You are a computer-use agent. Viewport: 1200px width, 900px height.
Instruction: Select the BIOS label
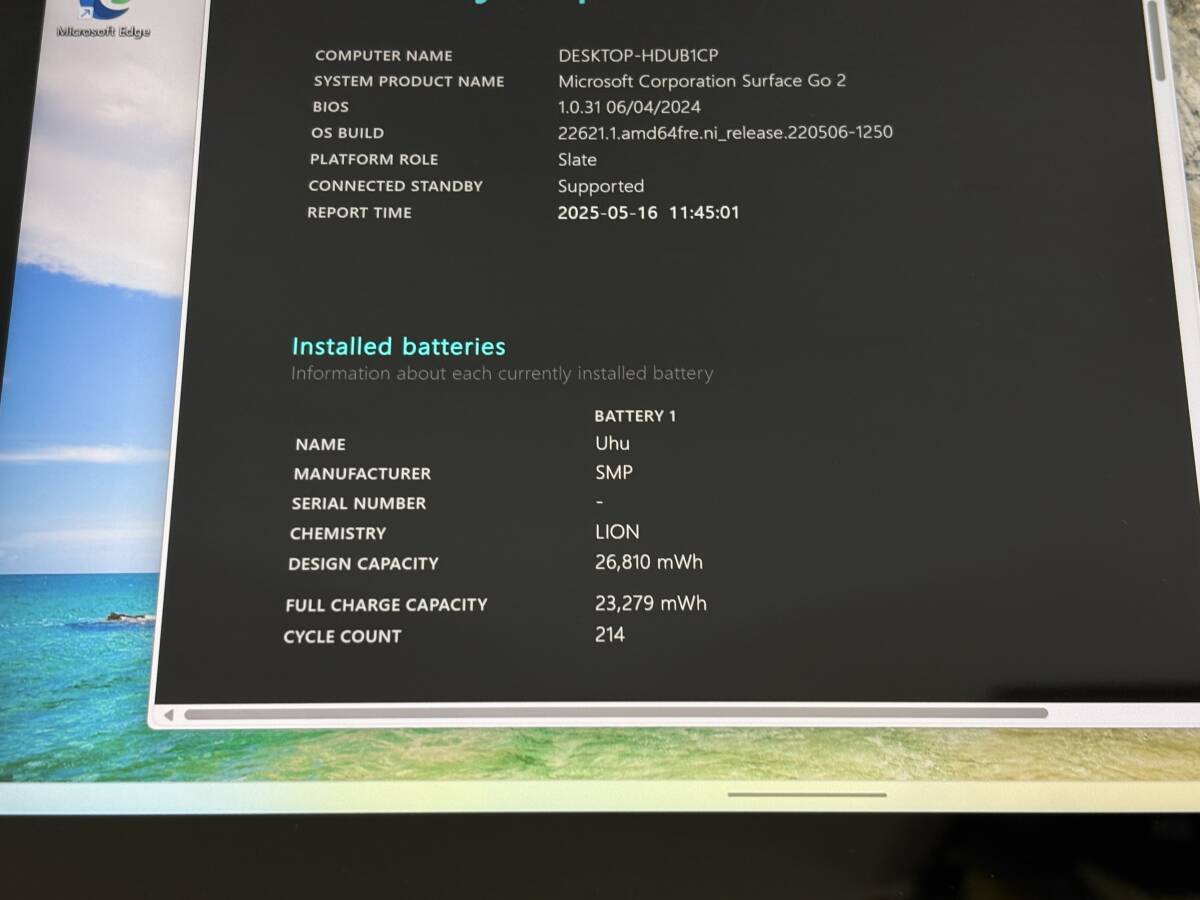pos(331,107)
